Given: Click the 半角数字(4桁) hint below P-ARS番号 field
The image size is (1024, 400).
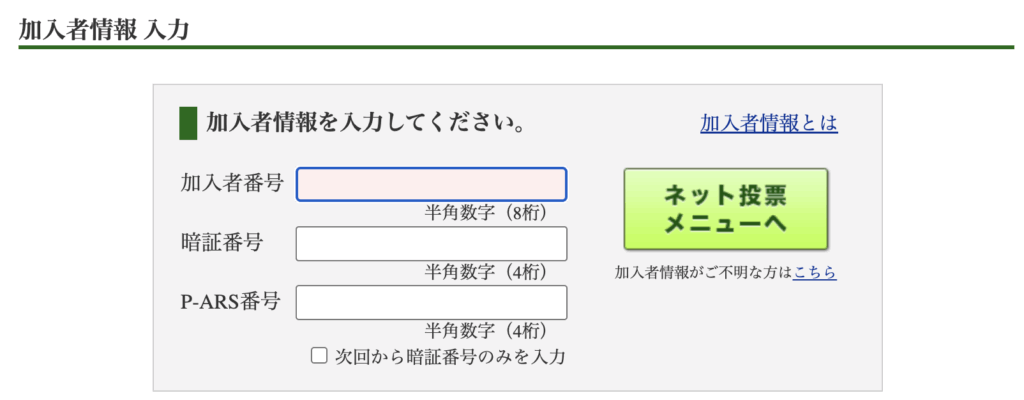Looking at the screenshot, I should click(486, 330).
